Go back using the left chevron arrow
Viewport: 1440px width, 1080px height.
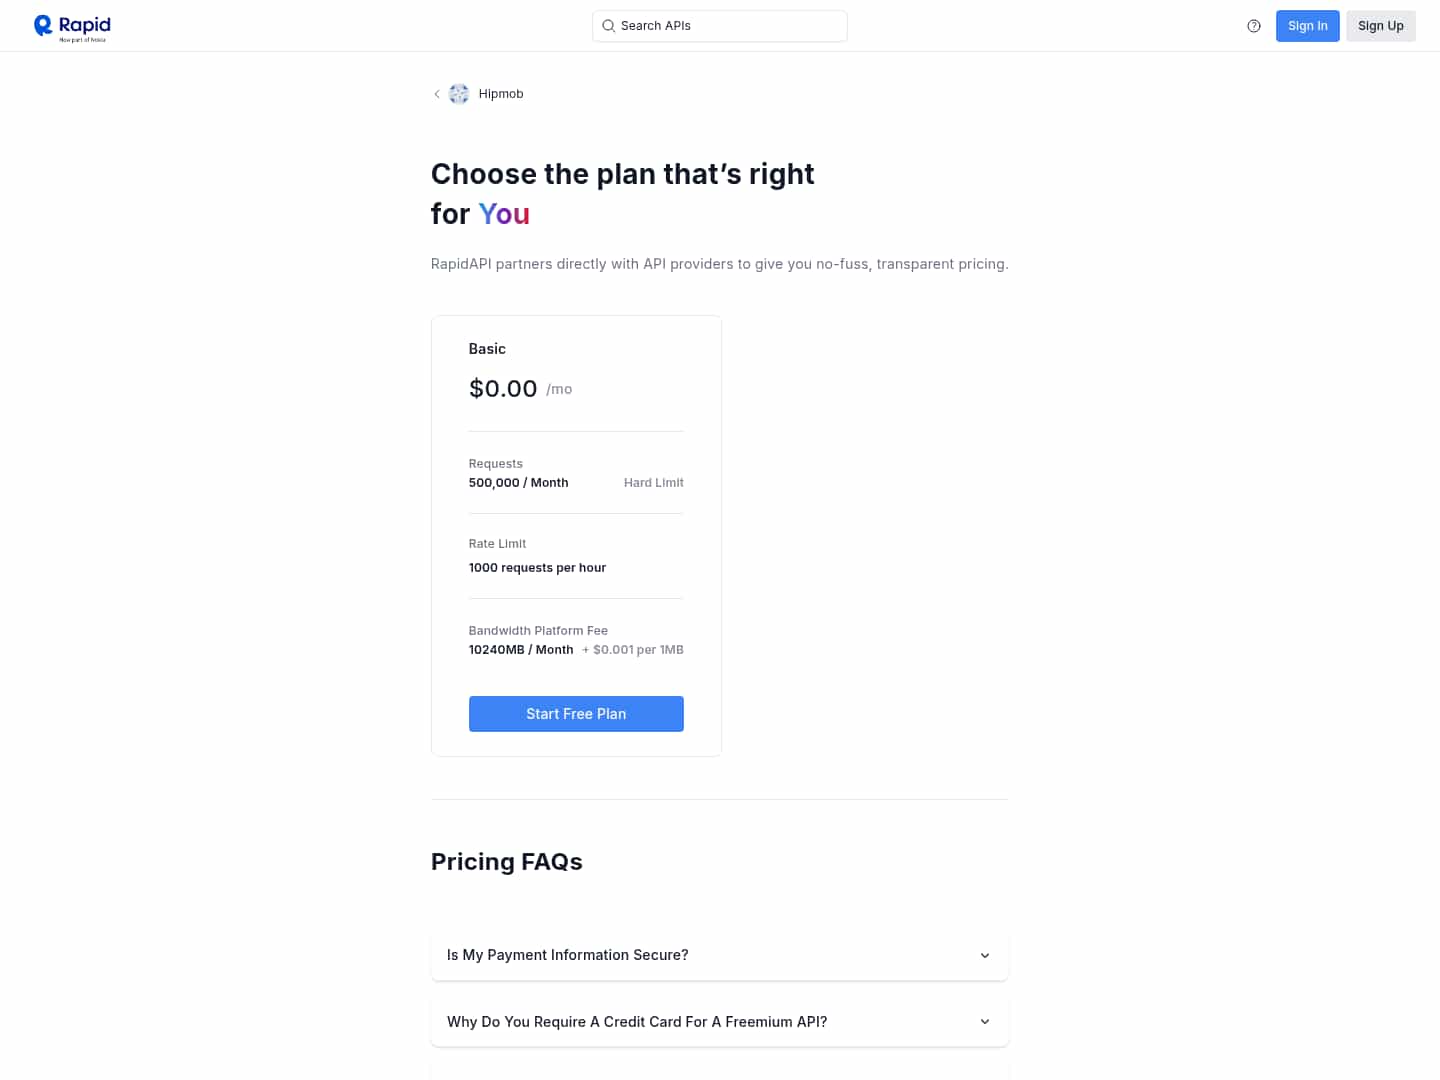click(x=437, y=94)
